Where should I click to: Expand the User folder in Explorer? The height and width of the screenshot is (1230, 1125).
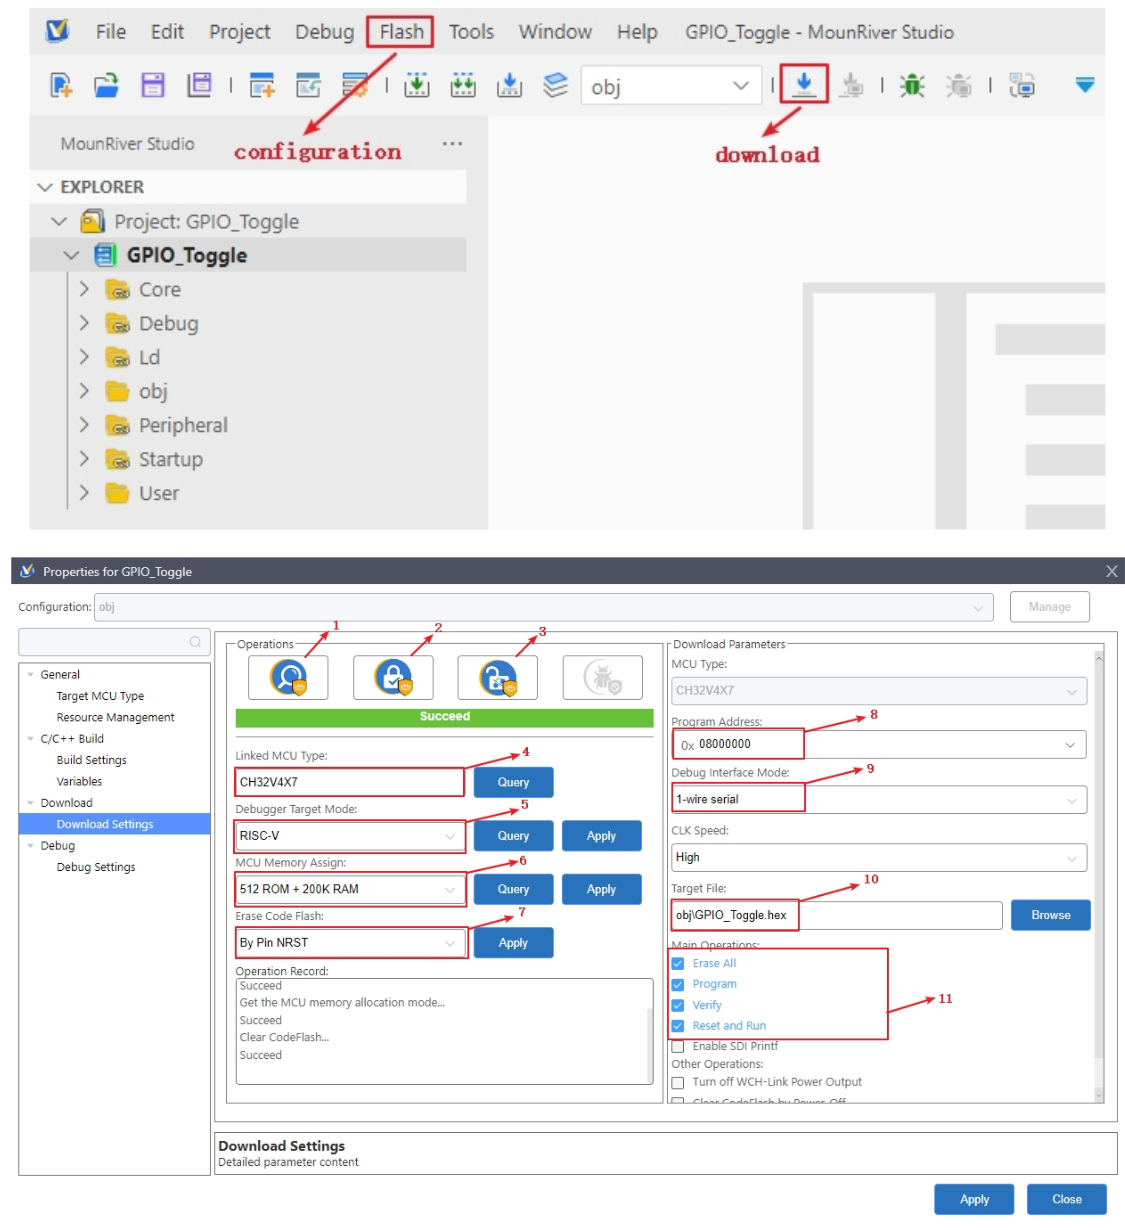[84, 493]
